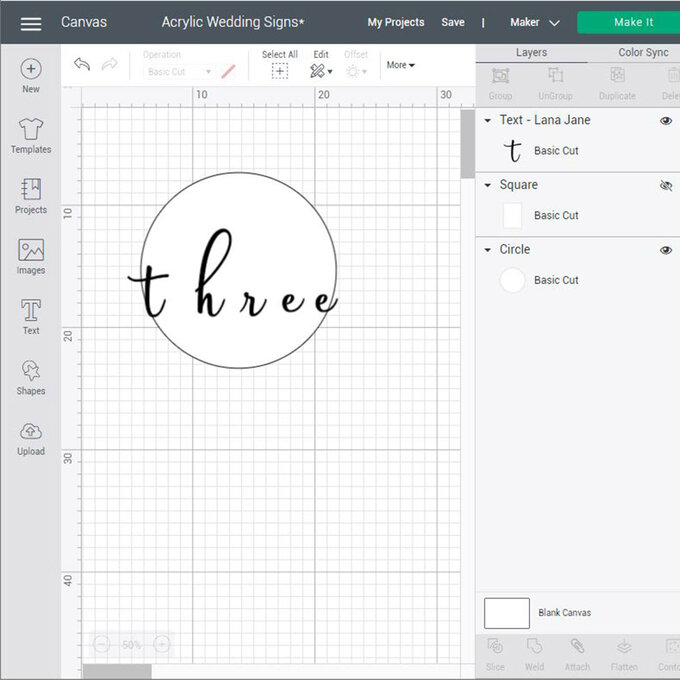Click the Blank Canvas color swatch
680x680 pixels.
[x=506, y=613]
